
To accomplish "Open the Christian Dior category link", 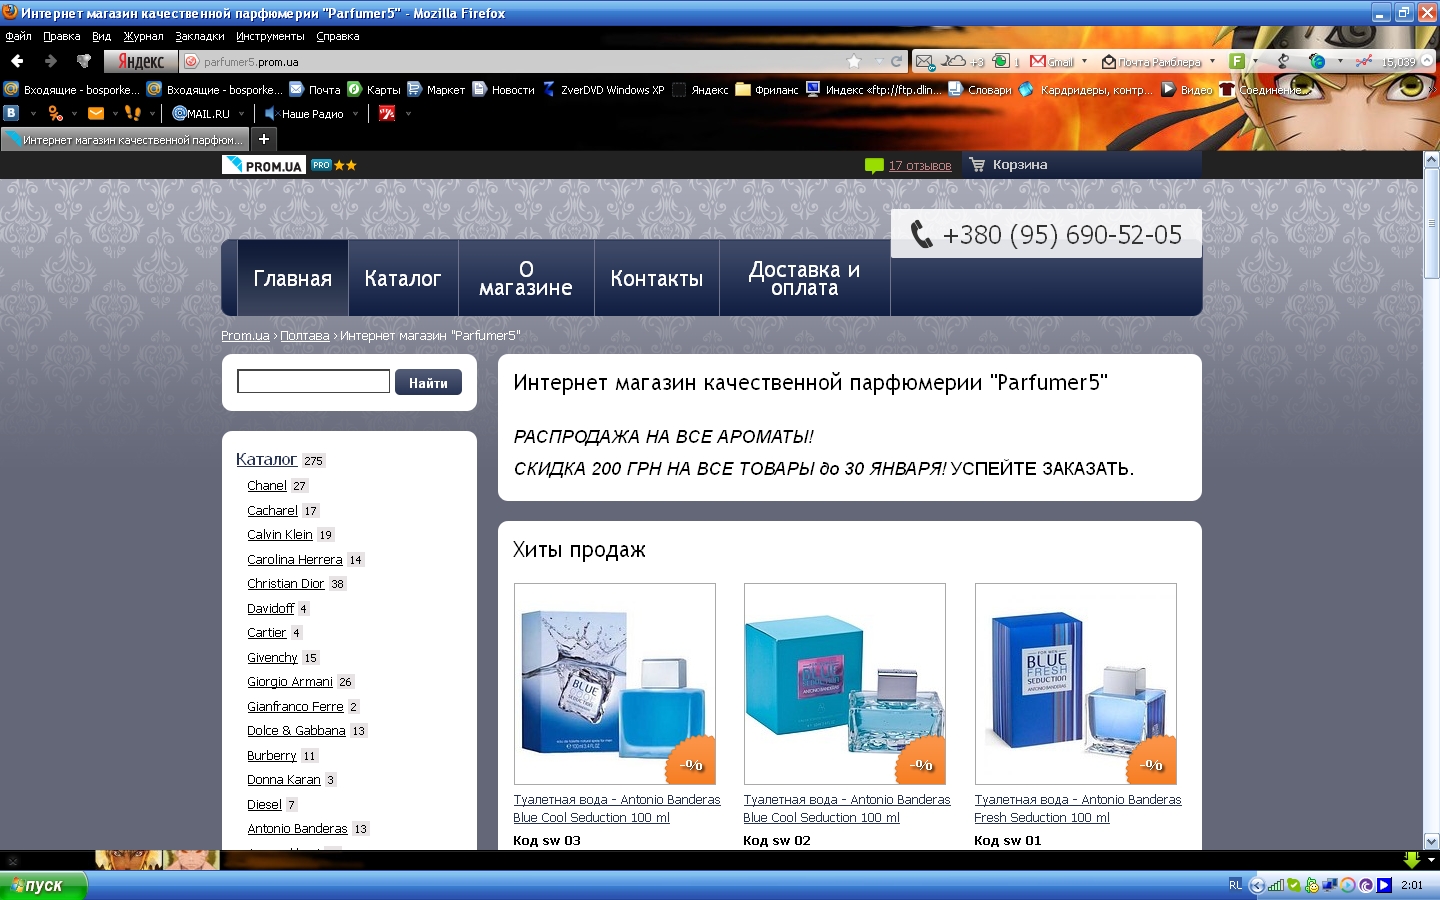I will [286, 584].
